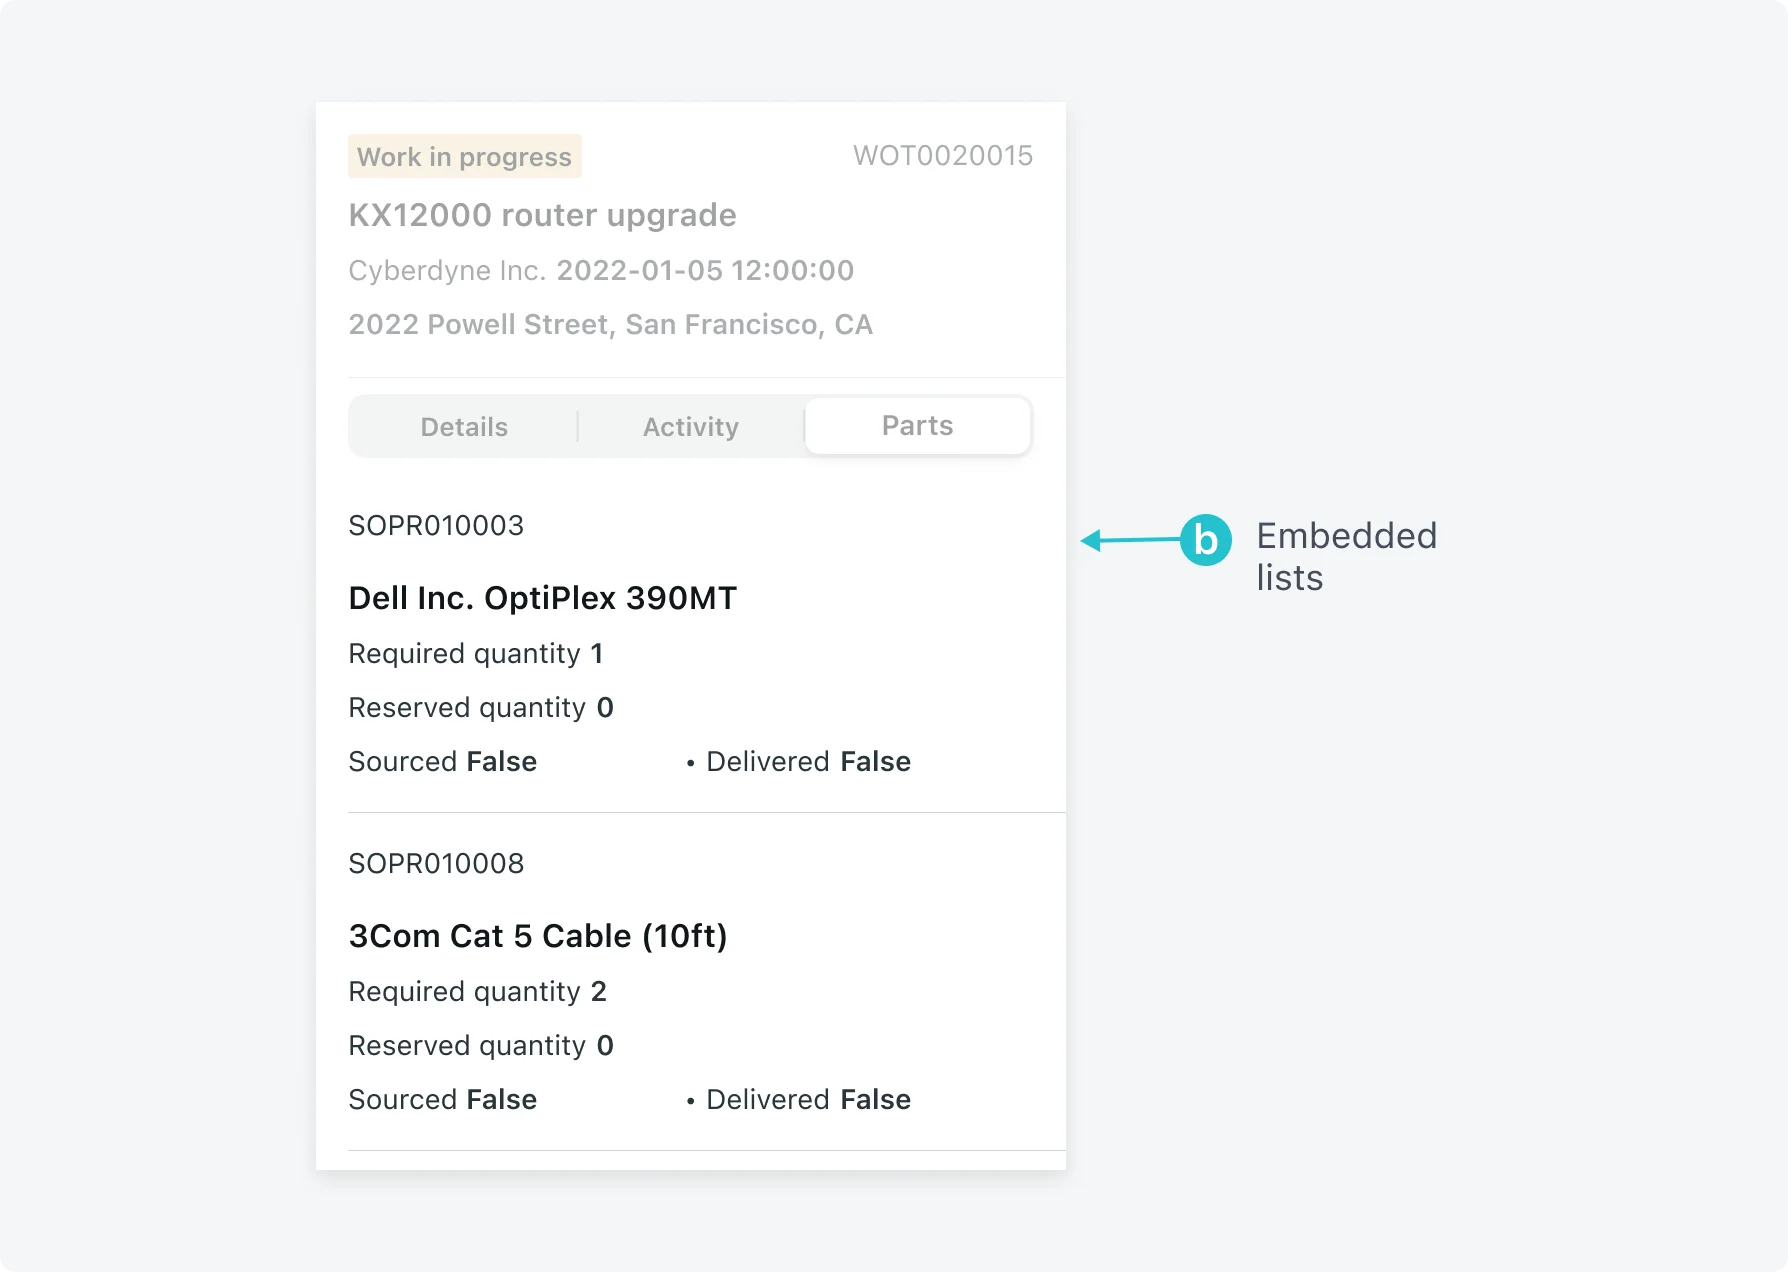Image resolution: width=1788 pixels, height=1272 pixels.
Task: Select 3Com Cat 5 Cable (10ft) part
Action: [x=538, y=936]
